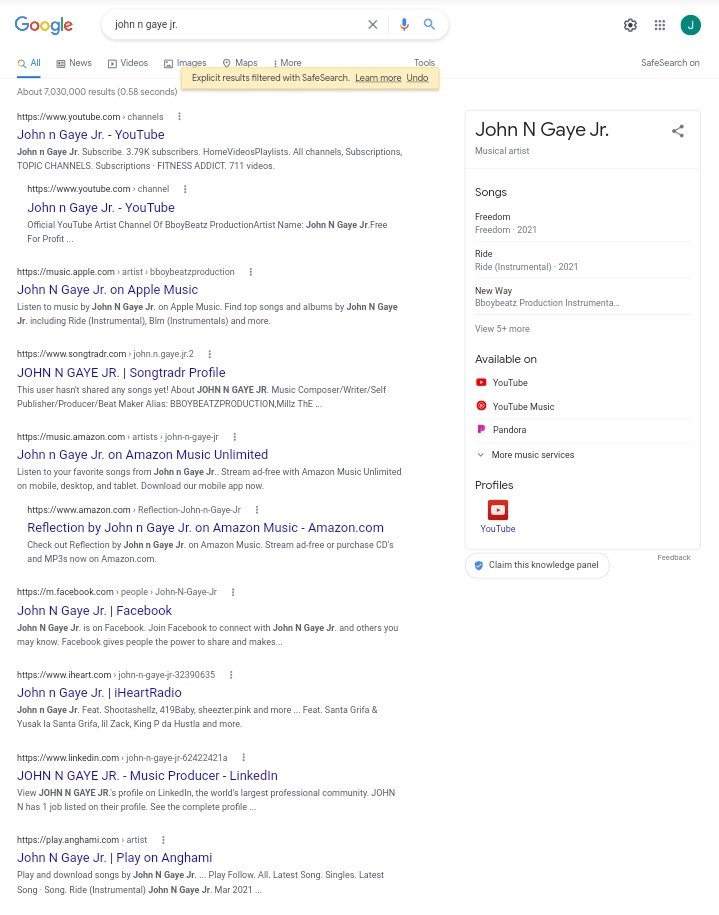Open the three-dot menu beside the songtradr.com result
This screenshot has width=719, height=915.
[210, 354]
